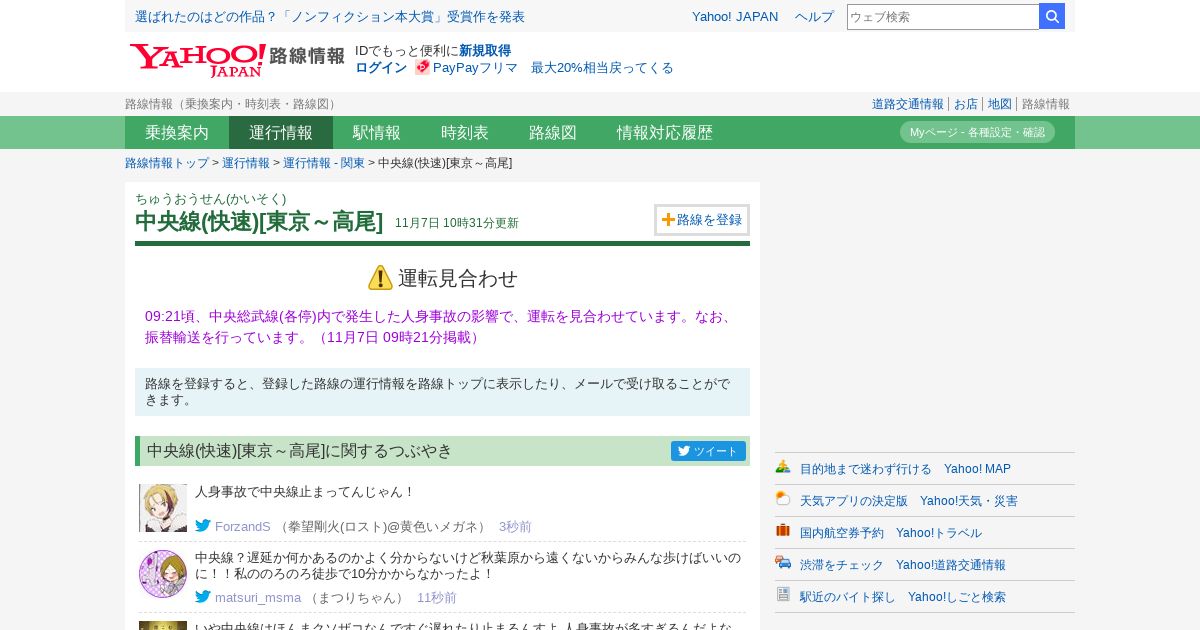
Task: Click the web search magnifier button
Action: click(x=1052, y=16)
